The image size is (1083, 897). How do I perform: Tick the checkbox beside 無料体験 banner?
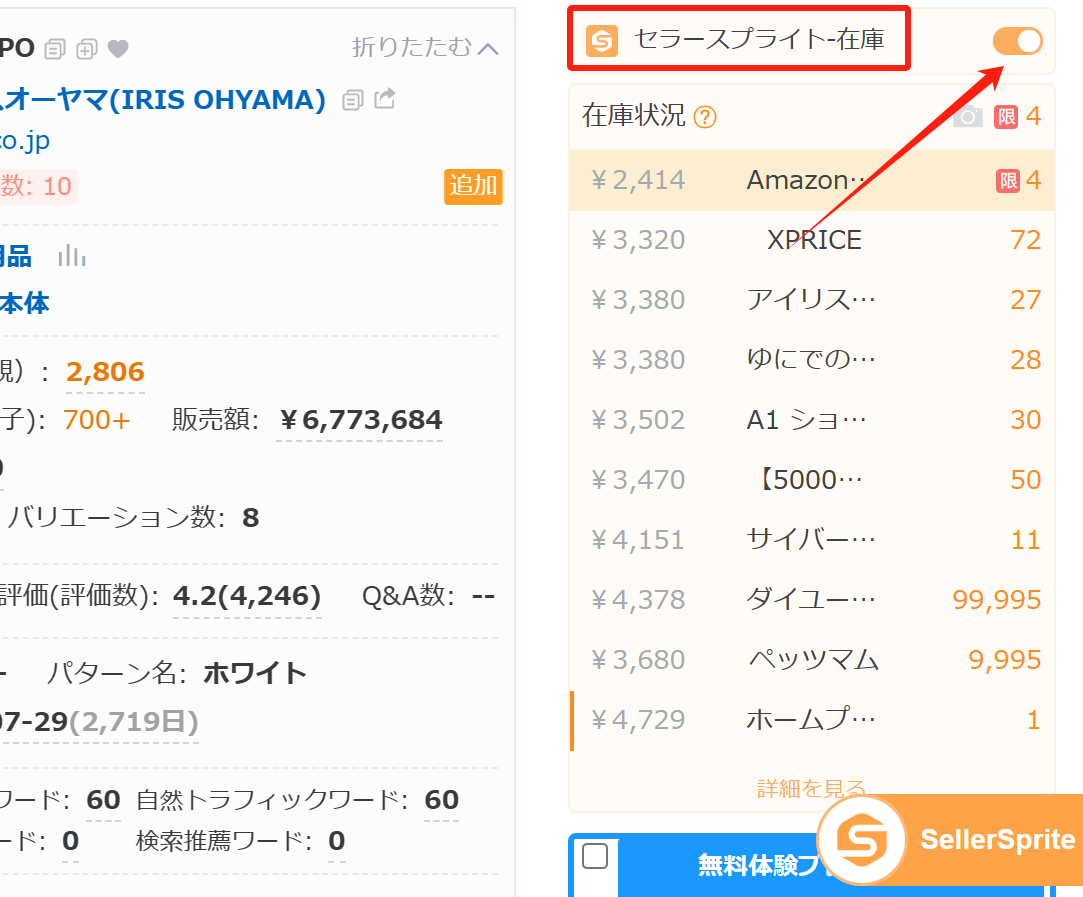(x=595, y=856)
